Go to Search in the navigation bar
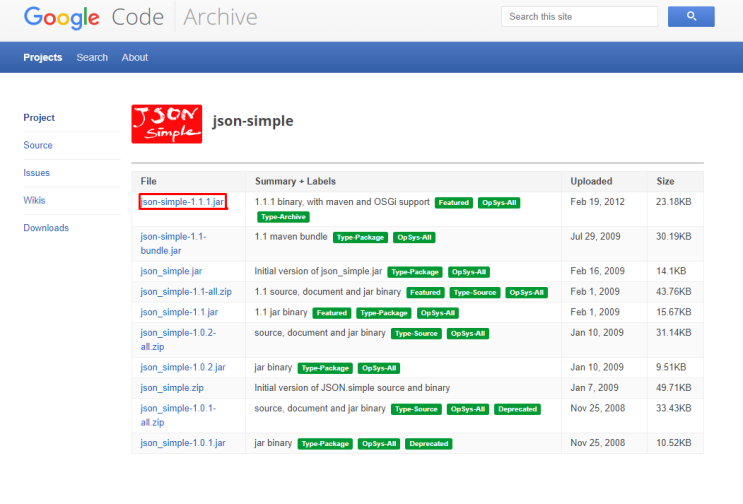 [x=92, y=57]
